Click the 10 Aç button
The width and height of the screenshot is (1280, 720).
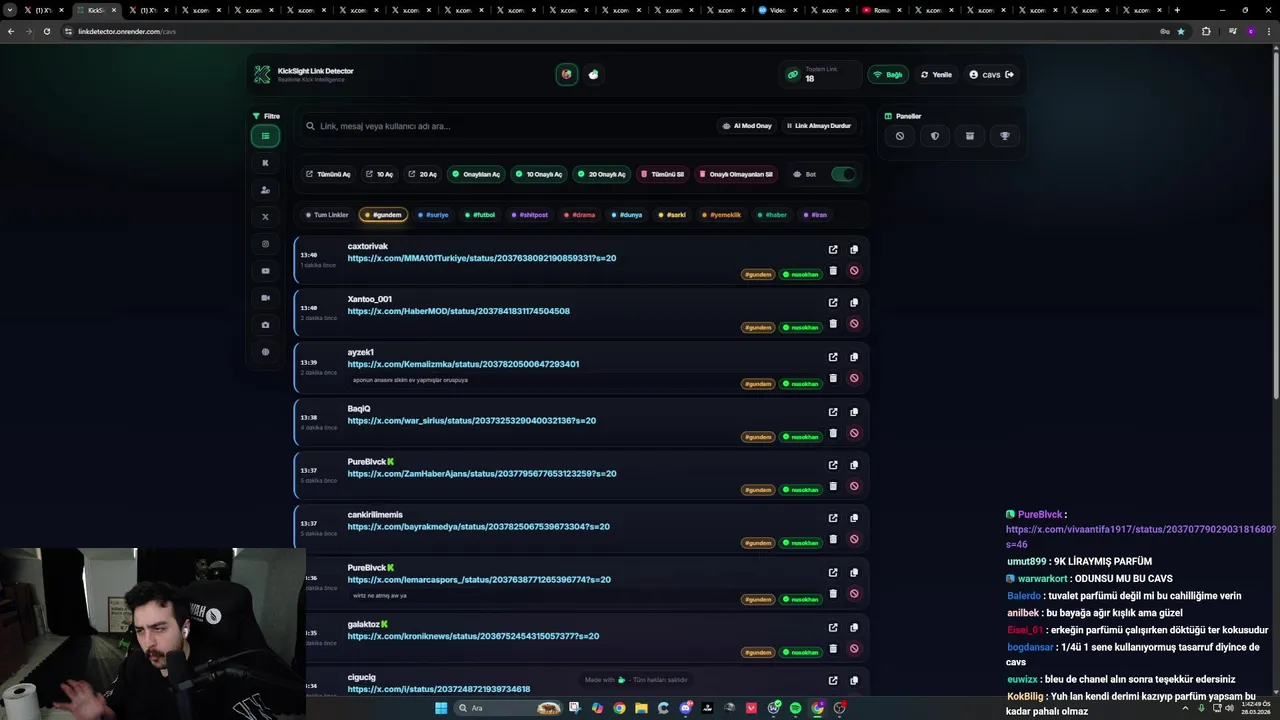[379, 174]
